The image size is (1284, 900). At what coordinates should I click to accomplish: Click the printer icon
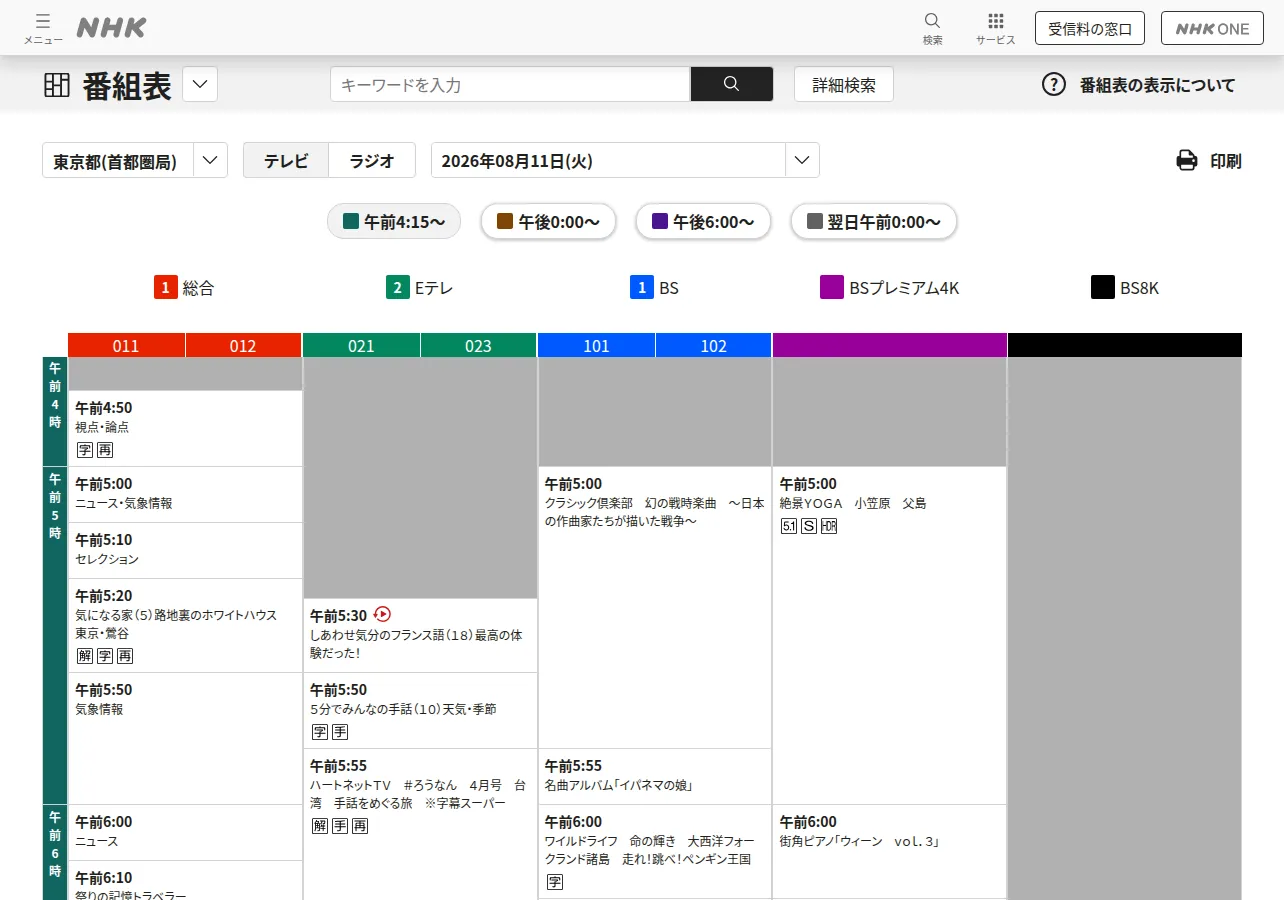pos(1187,160)
